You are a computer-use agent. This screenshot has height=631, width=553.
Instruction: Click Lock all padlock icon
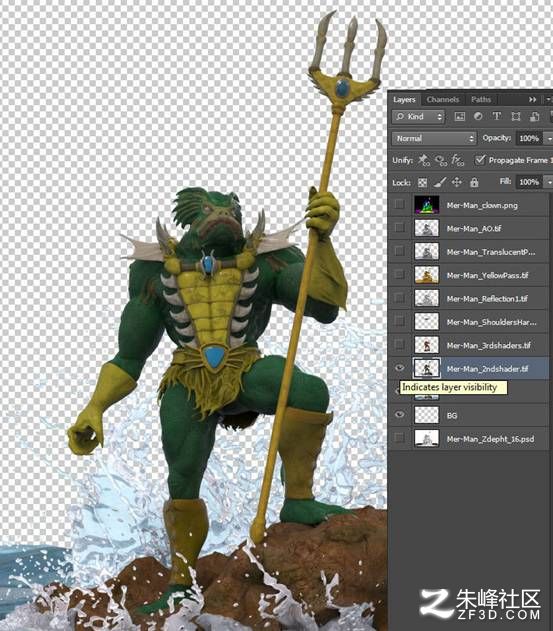tap(474, 182)
